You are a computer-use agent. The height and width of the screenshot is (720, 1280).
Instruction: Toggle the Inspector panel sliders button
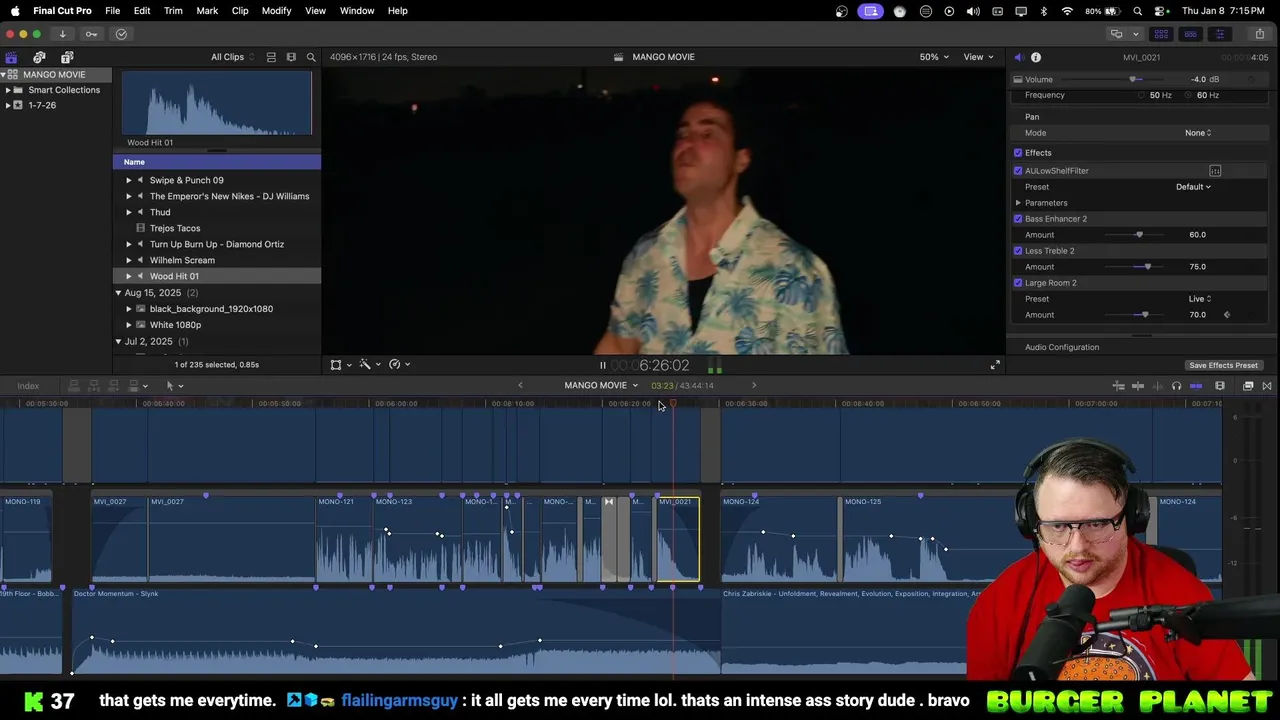[1219, 34]
